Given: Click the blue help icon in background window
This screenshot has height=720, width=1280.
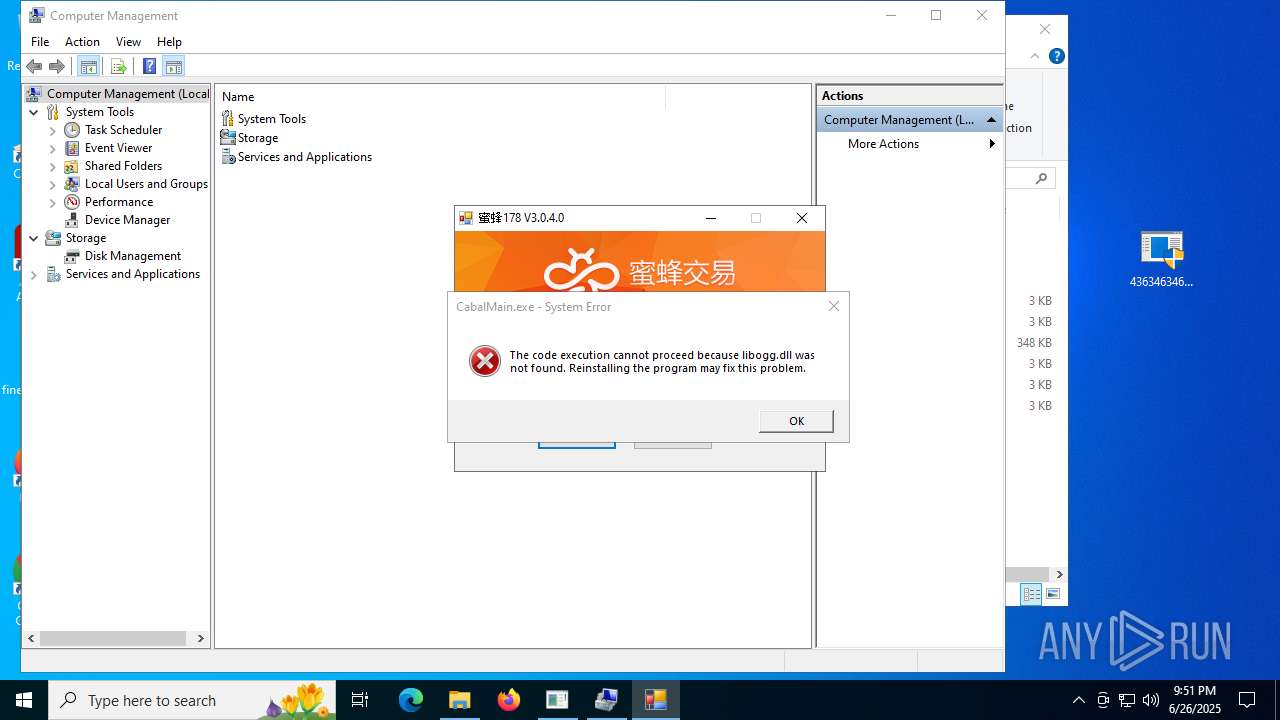Looking at the screenshot, I should tap(1056, 56).
